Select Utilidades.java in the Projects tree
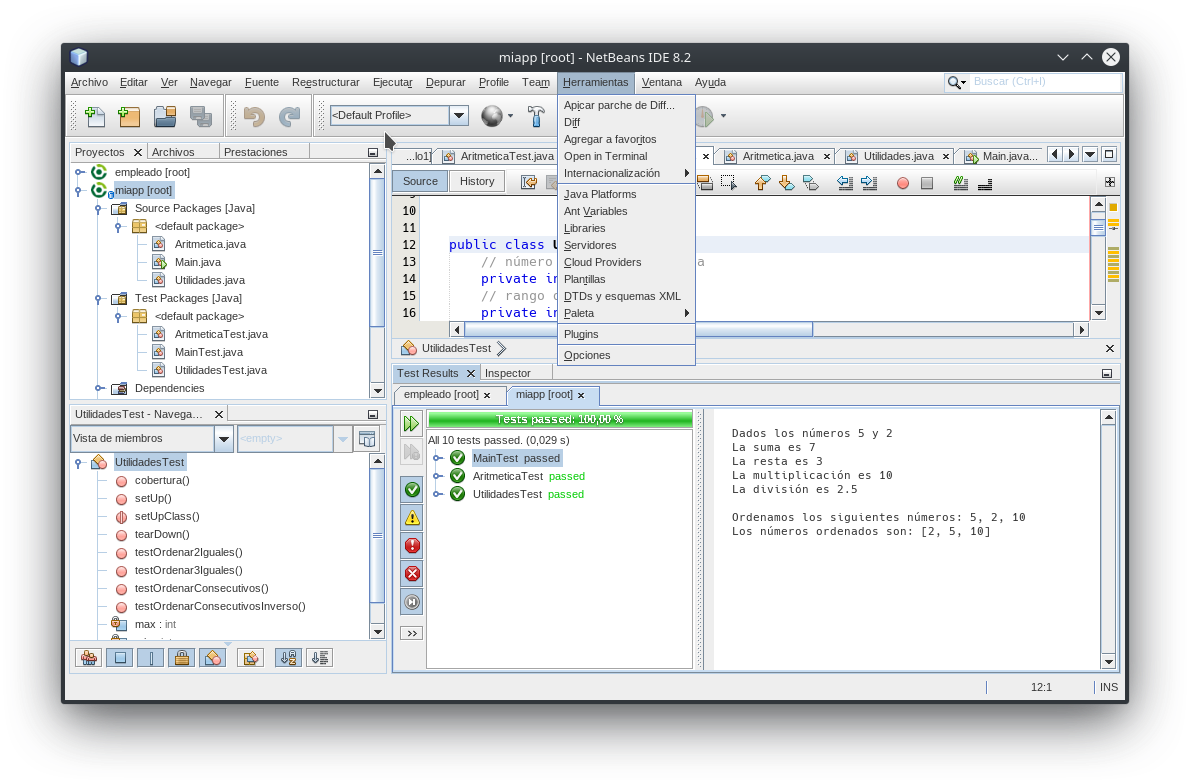The height and width of the screenshot is (783, 1190). 209,280
